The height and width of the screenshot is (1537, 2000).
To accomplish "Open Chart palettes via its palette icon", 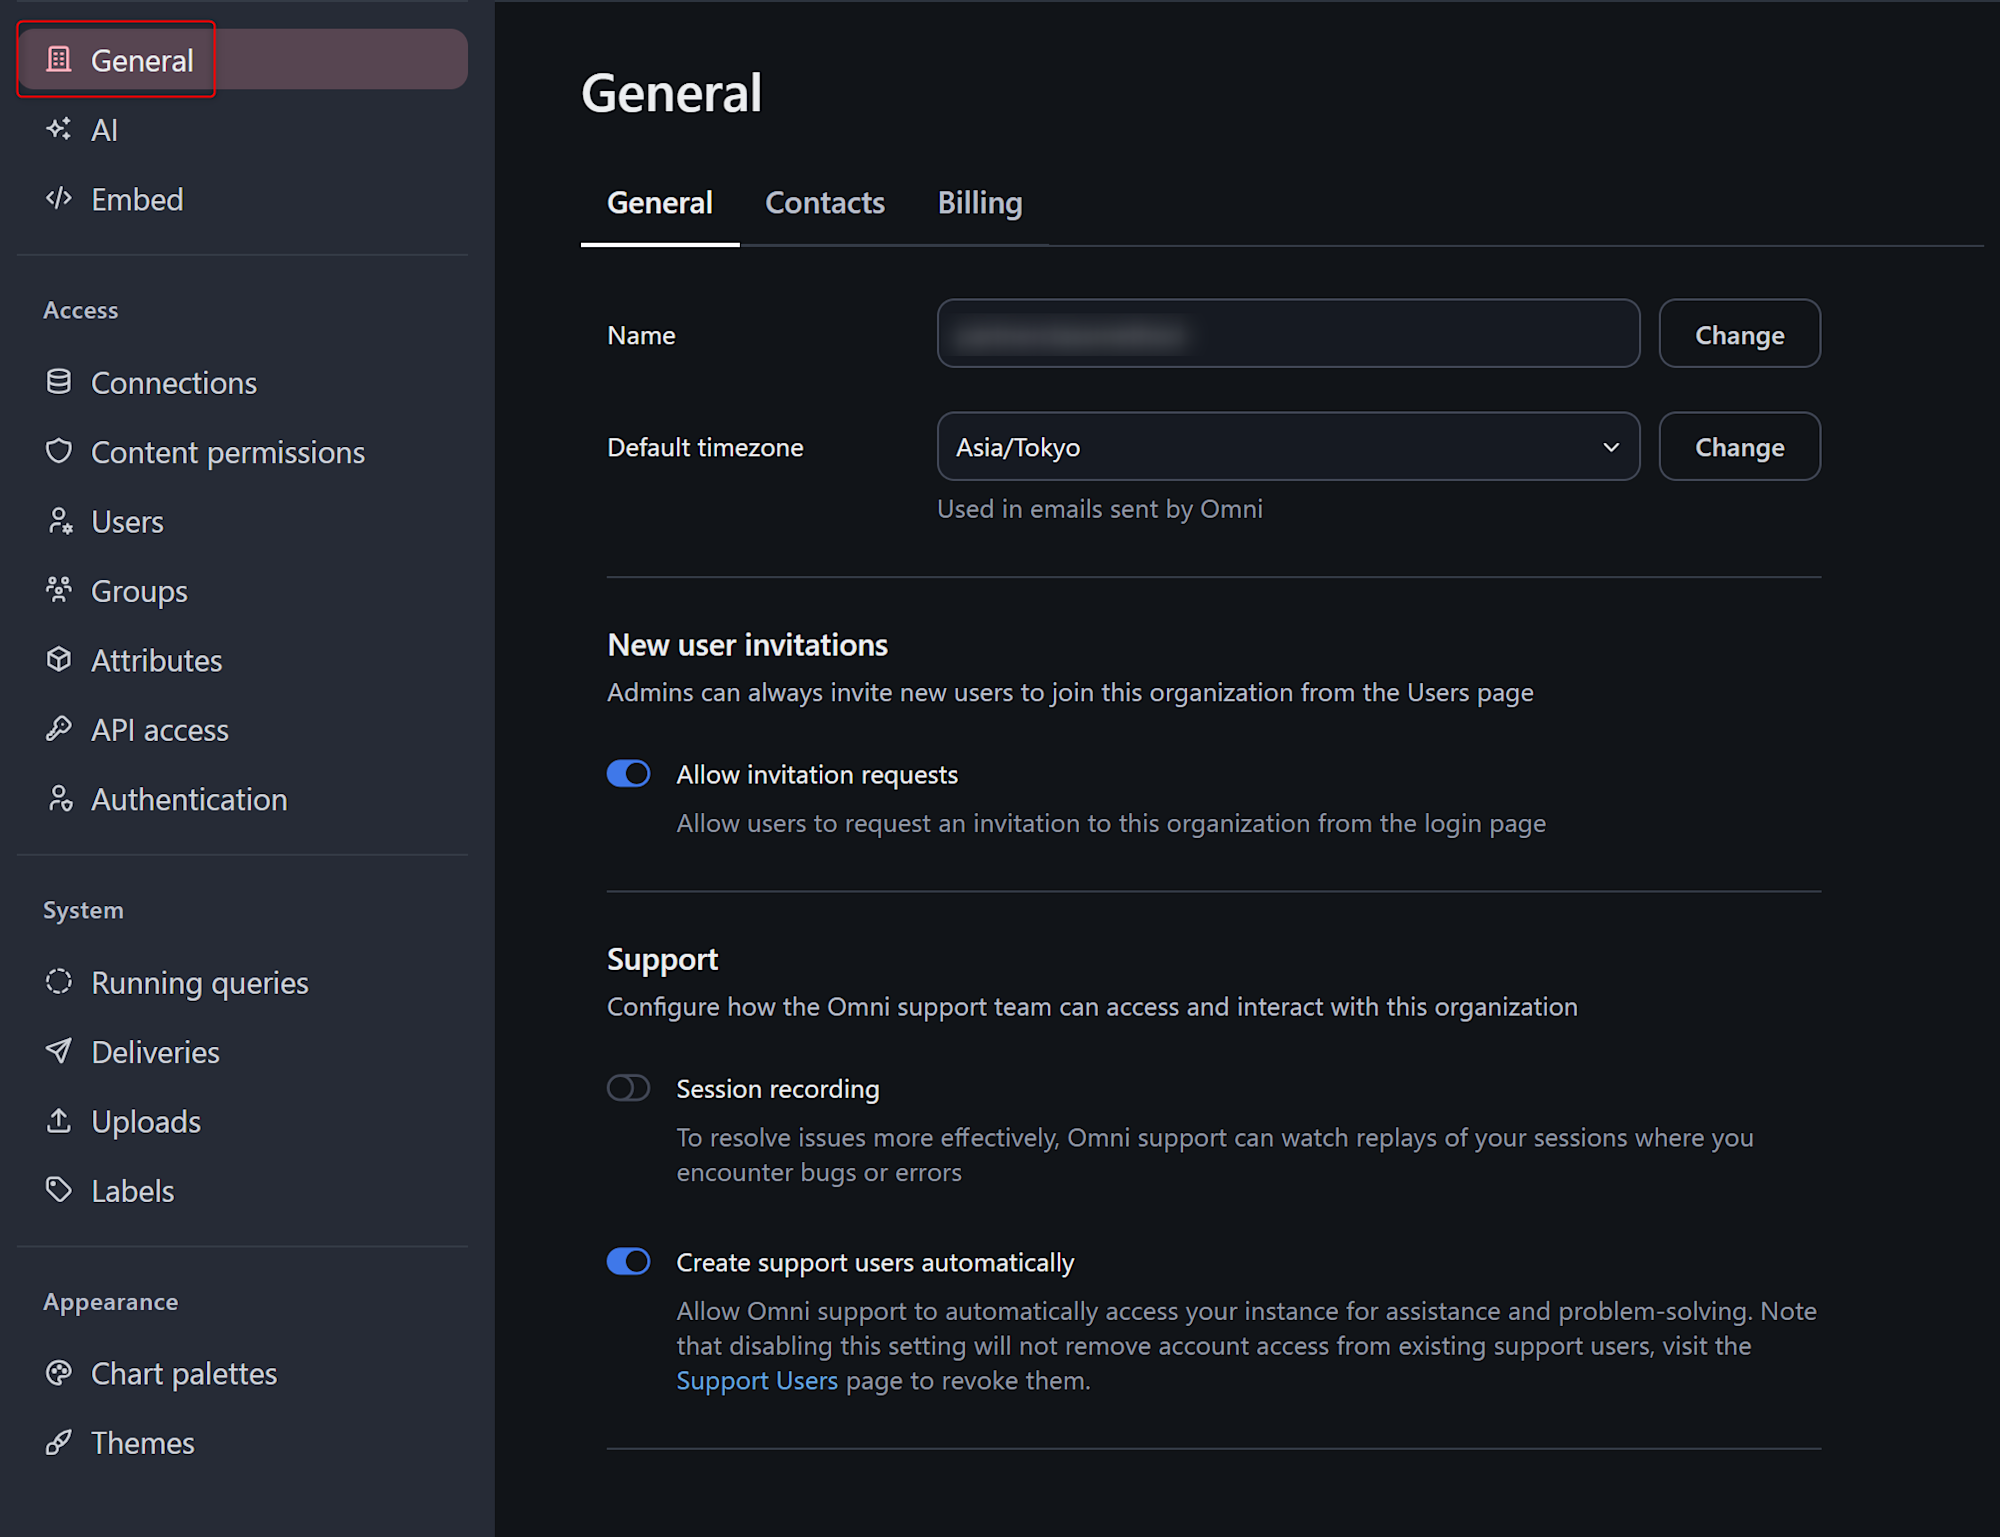I will point(59,1373).
